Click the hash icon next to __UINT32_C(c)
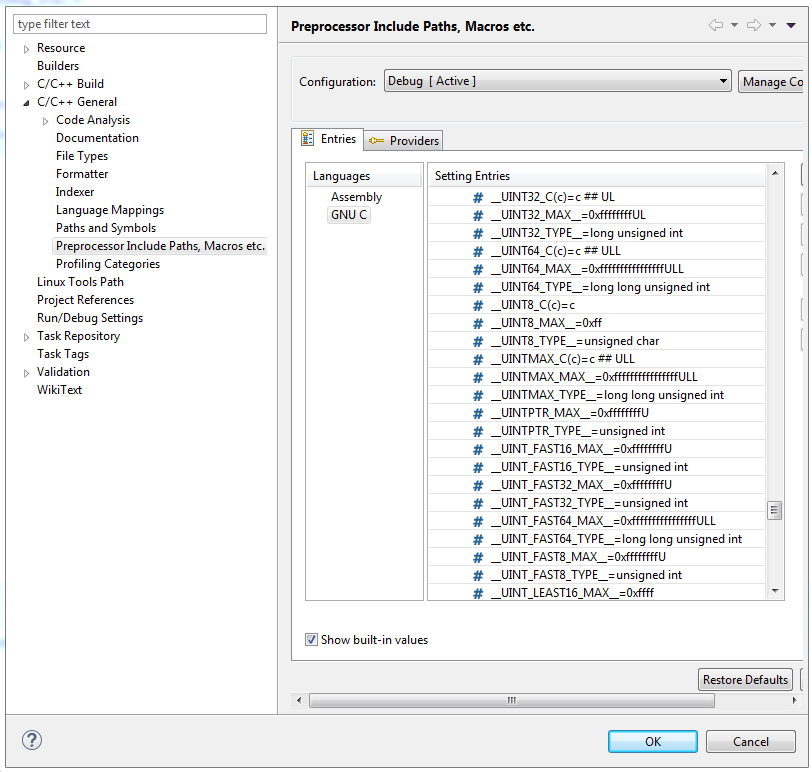 click(x=478, y=197)
